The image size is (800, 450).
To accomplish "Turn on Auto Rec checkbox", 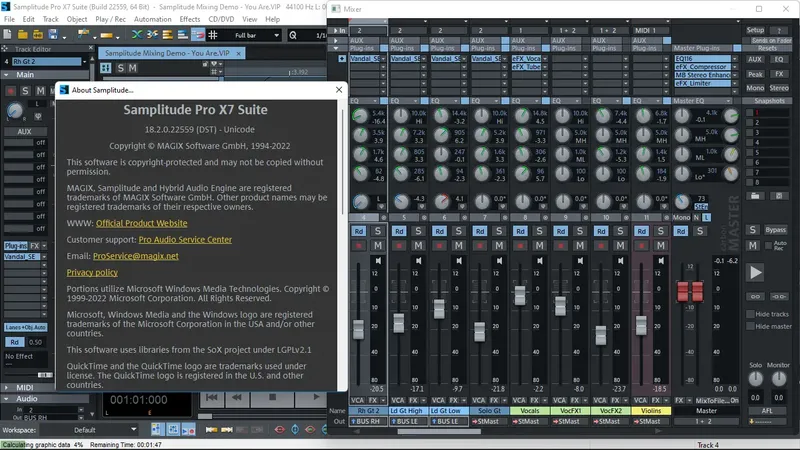I will (768, 245).
